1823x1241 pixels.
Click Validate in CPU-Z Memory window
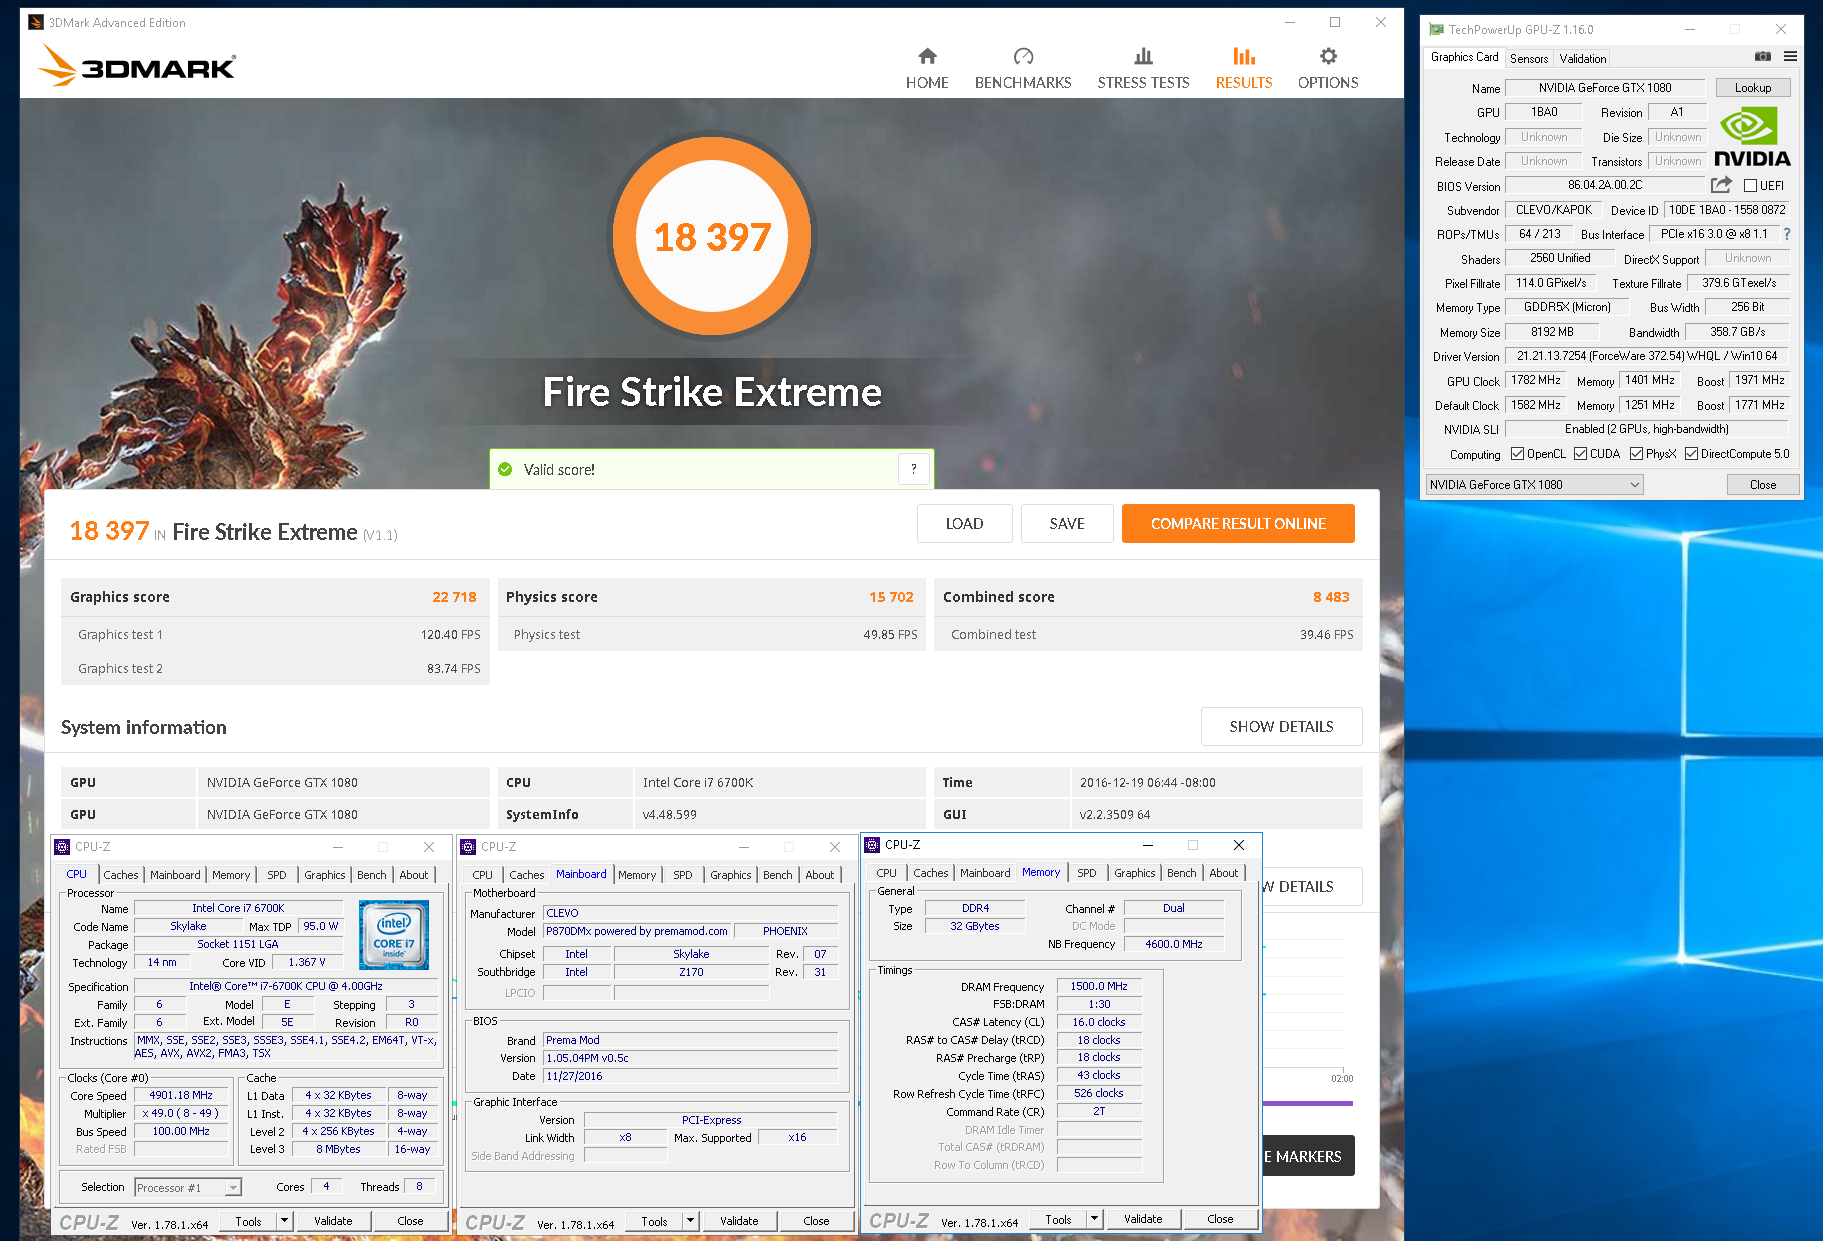pos(1143,1219)
